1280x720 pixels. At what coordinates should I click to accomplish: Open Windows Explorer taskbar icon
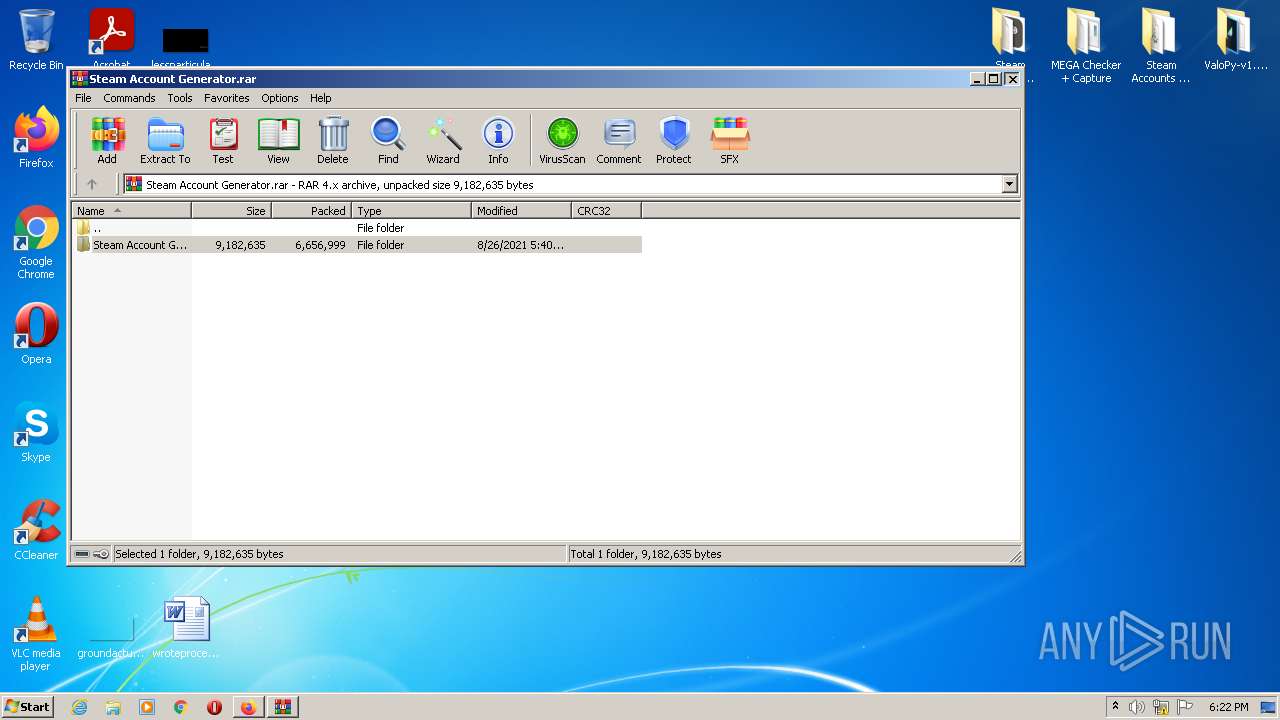[x=113, y=707]
